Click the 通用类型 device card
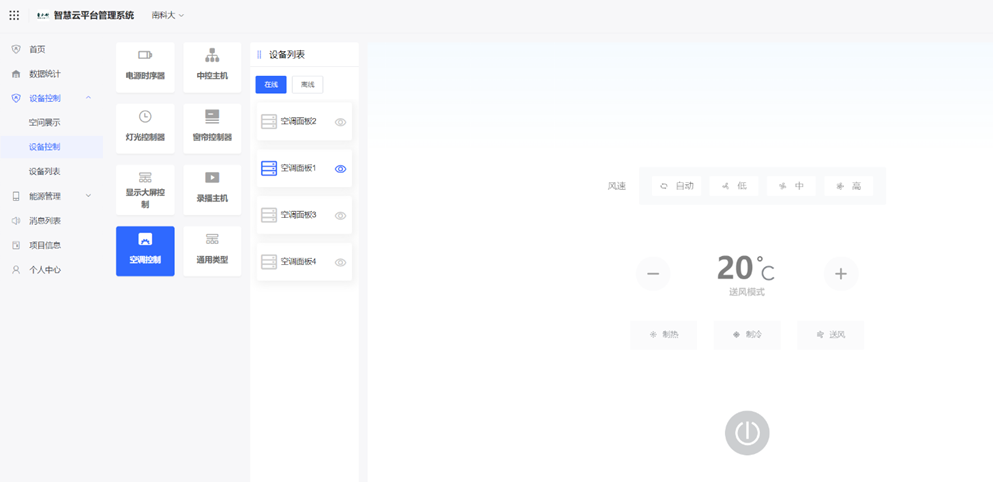993x482 pixels. click(x=212, y=250)
